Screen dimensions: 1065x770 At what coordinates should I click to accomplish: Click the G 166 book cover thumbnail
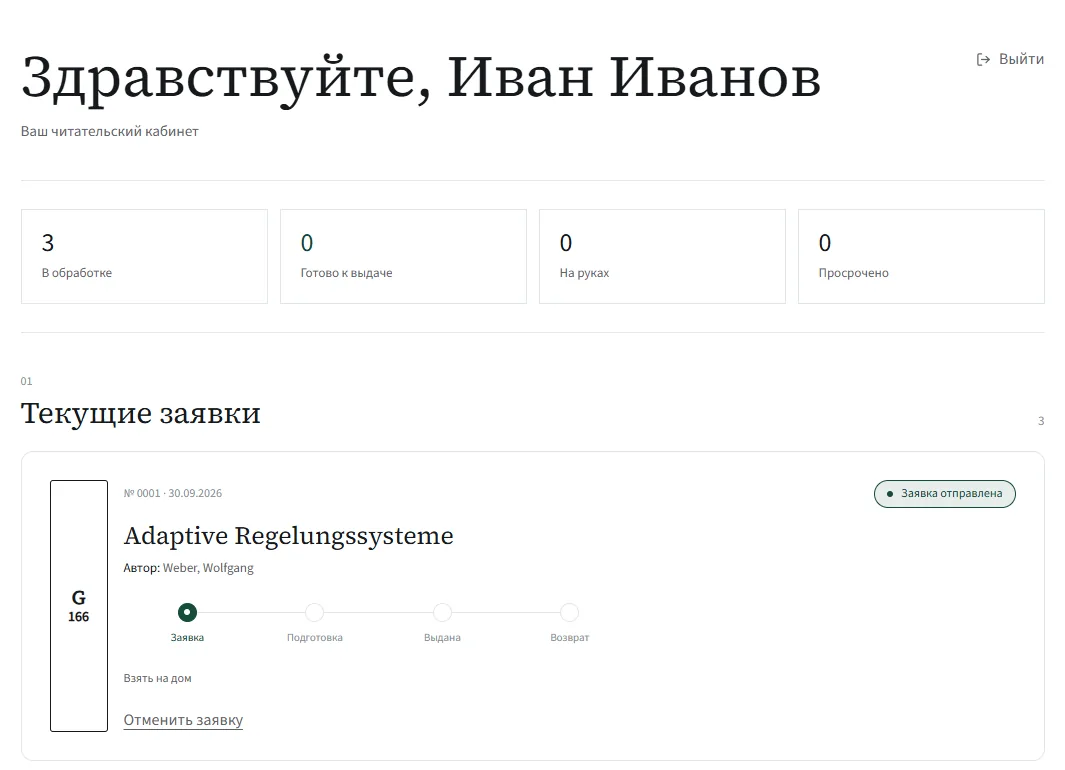click(79, 606)
